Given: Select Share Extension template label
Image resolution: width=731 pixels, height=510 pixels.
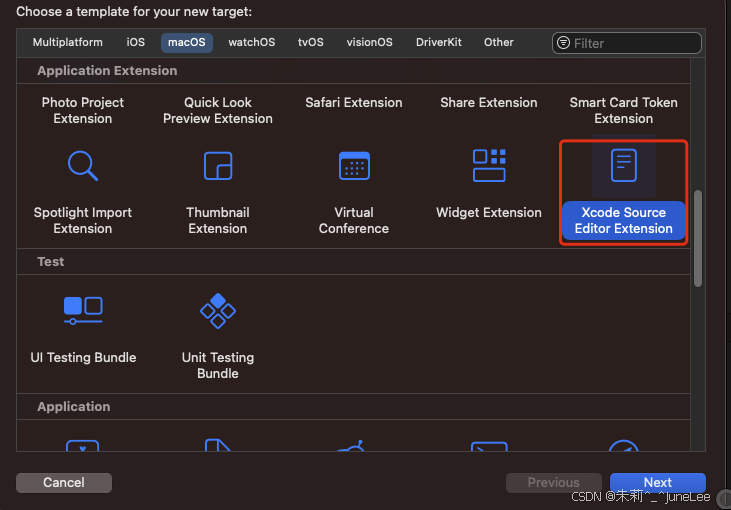Looking at the screenshot, I should tap(489, 103).
